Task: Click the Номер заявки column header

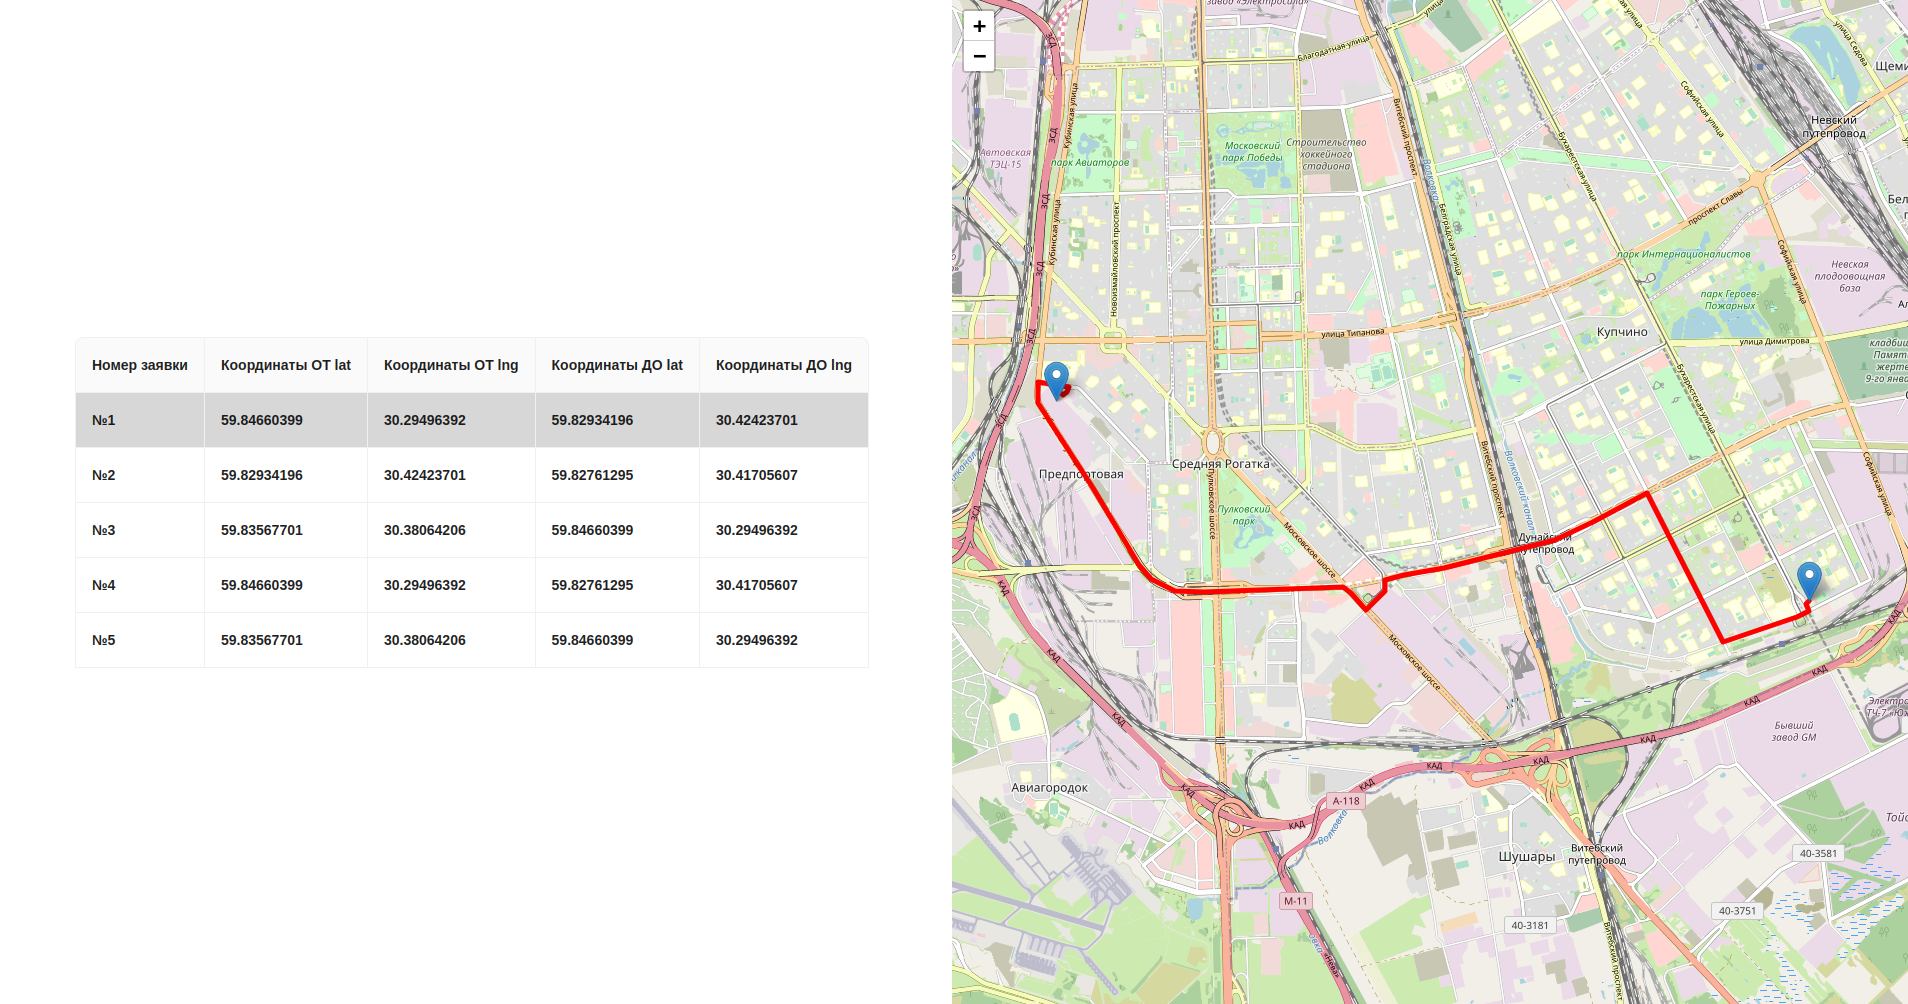Action: click(x=139, y=365)
